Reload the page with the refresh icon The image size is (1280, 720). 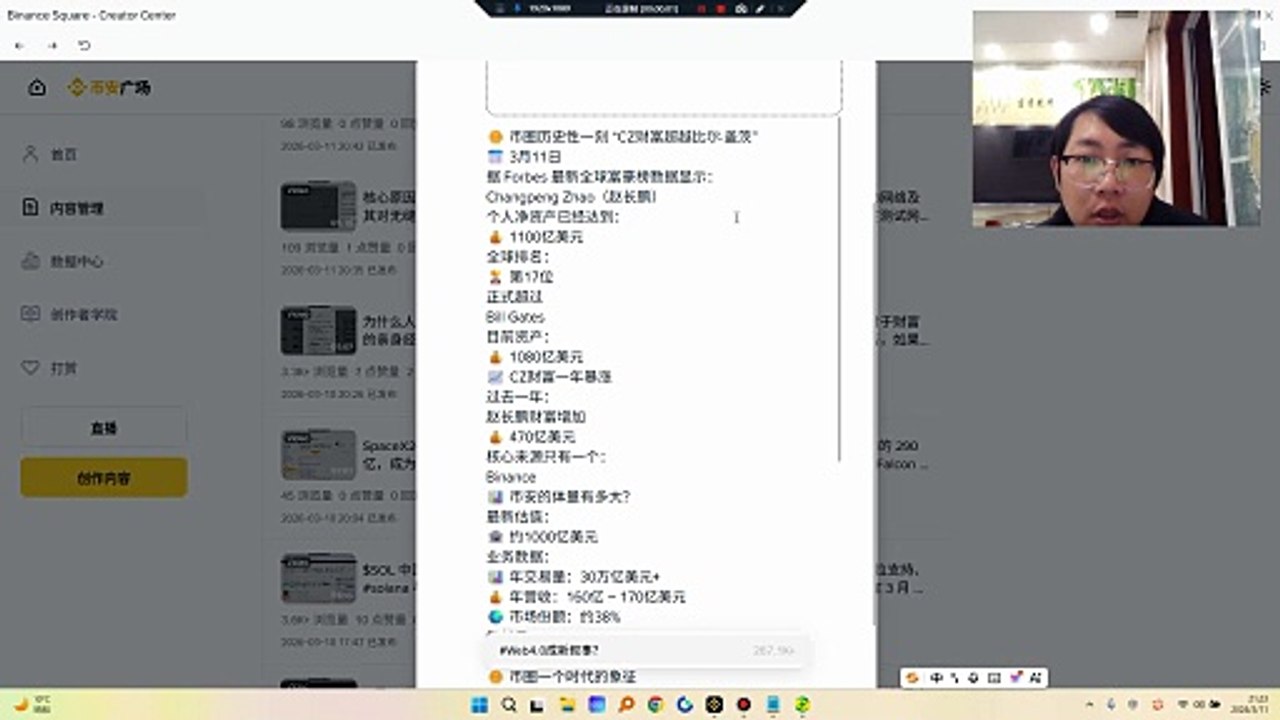pyautogui.click(x=84, y=46)
